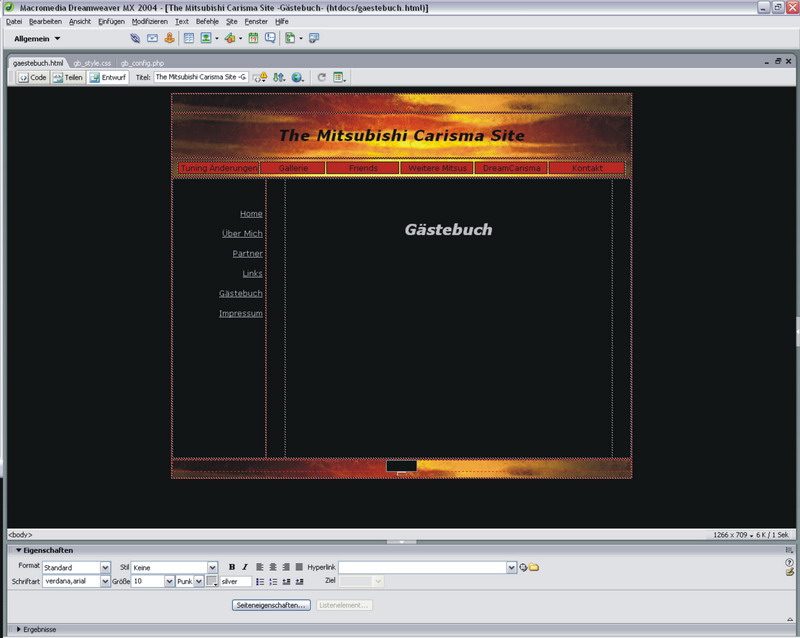The width and height of the screenshot is (800, 638).
Task: Switch to the gb_config.php tab
Action: [x=142, y=63]
